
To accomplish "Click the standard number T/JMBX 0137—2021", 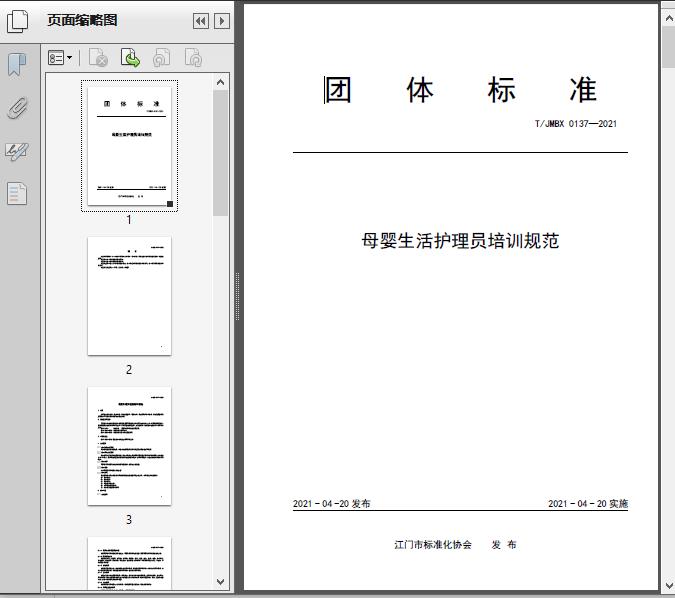I will pyautogui.click(x=576, y=124).
